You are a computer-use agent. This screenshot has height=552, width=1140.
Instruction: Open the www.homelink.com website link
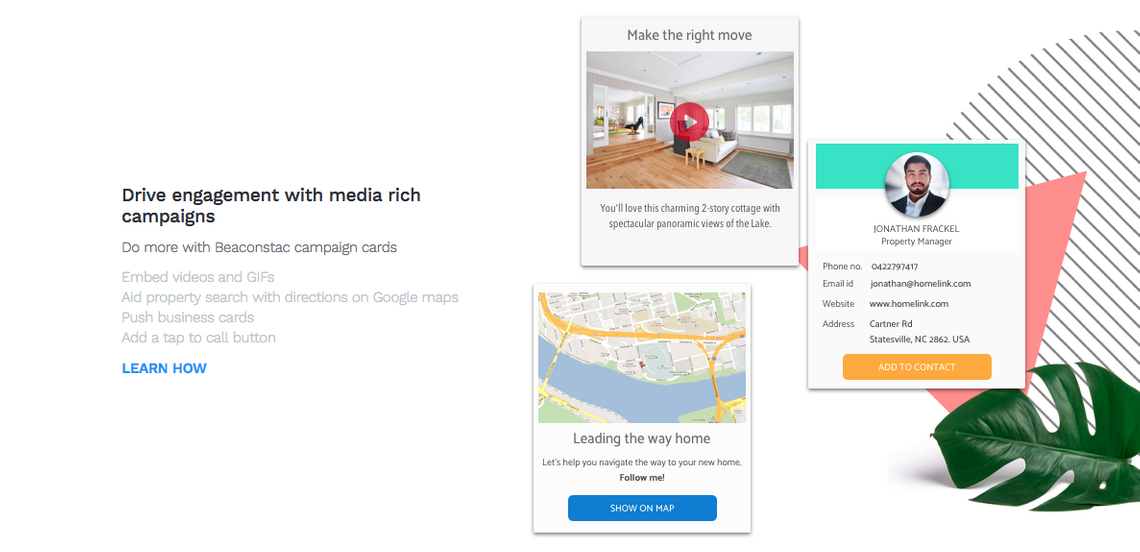point(908,304)
